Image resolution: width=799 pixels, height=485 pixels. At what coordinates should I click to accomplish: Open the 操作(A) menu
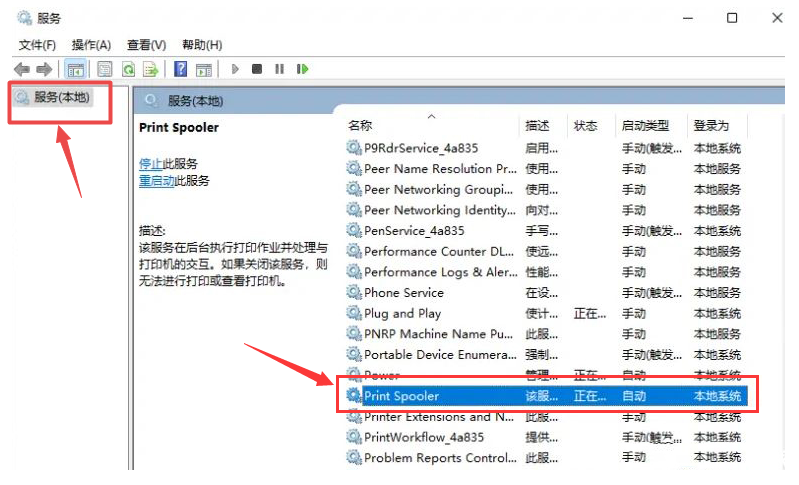[91, 45]
